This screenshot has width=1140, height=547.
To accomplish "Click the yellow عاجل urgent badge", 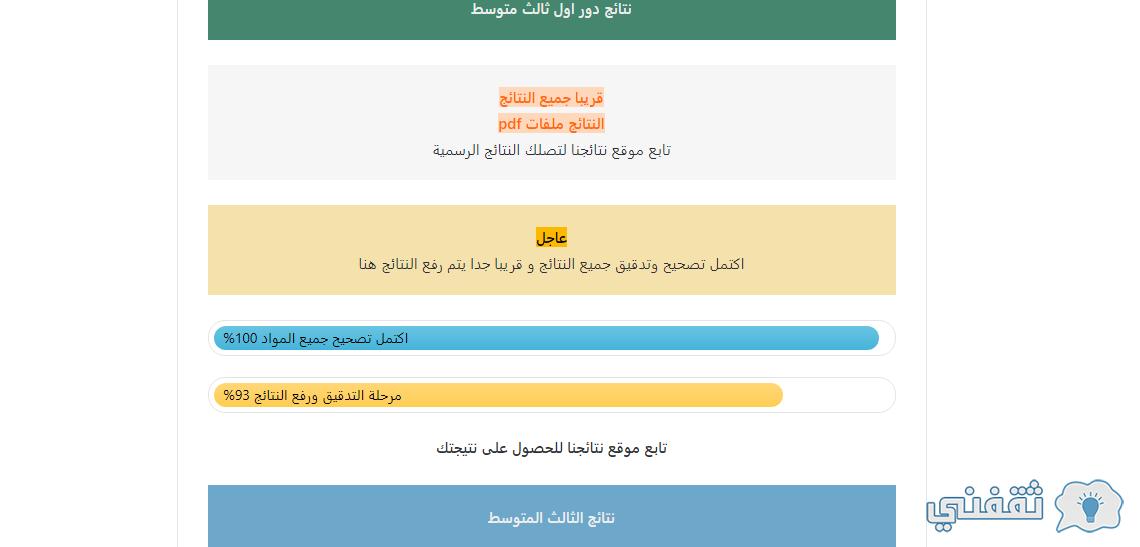I will pyautogui.click(x=551, y=237).
